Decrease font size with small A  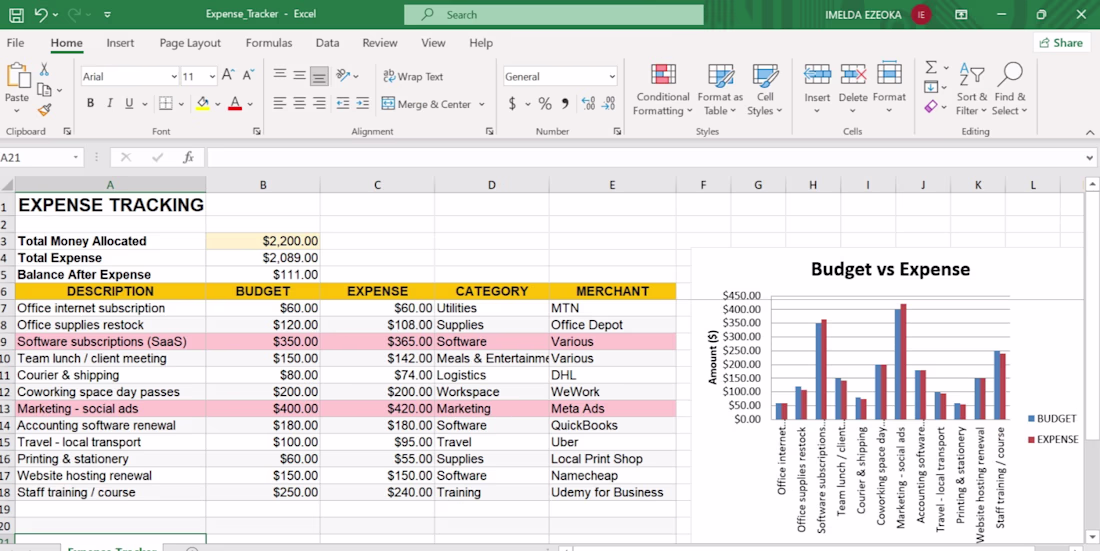(x=248, y=76)
